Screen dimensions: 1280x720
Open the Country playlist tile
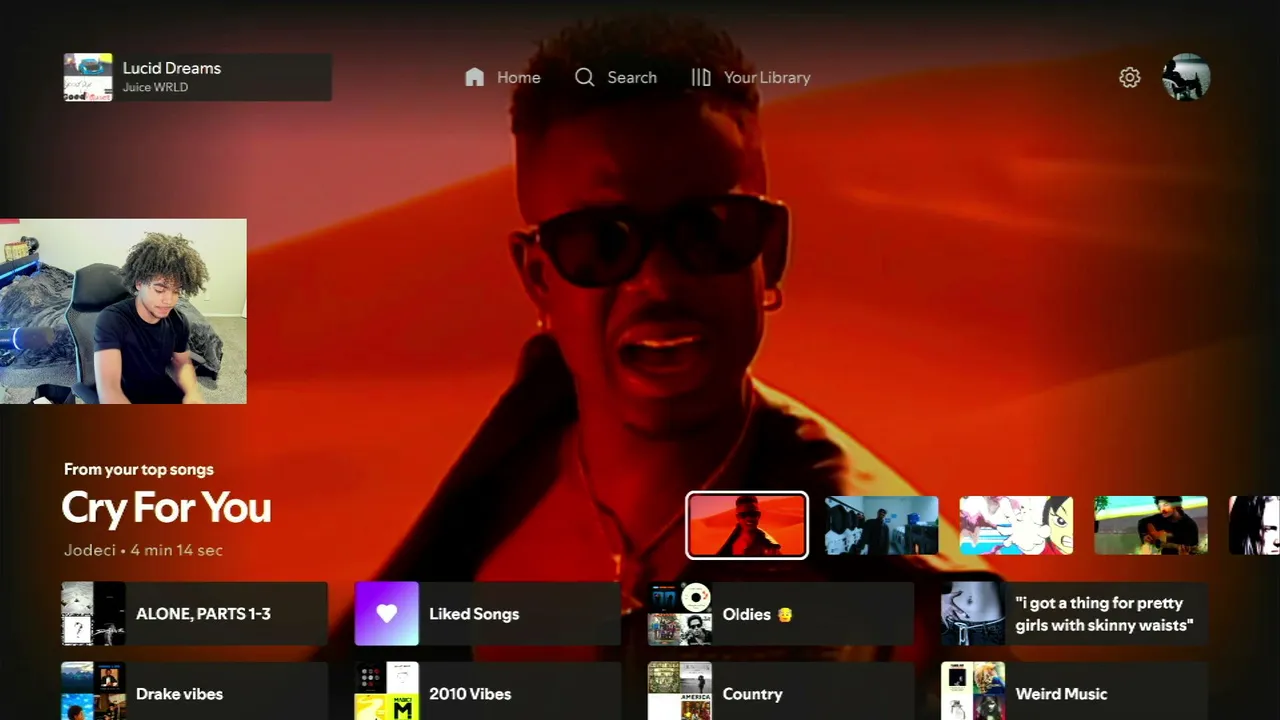point(781,691)
